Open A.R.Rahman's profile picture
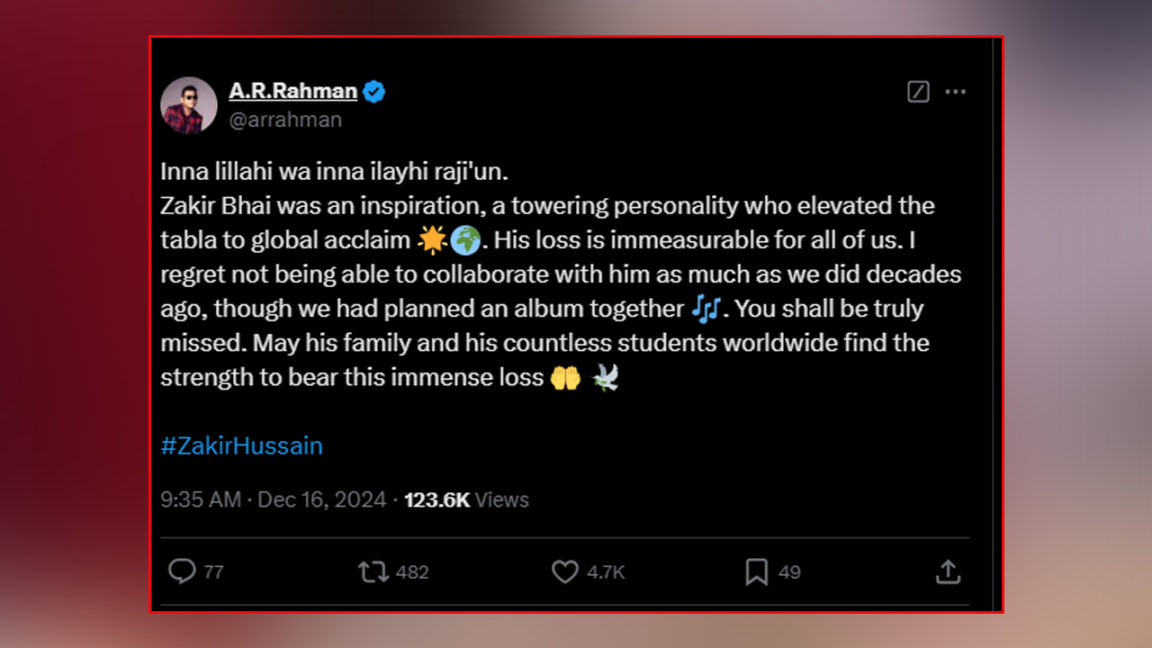The image size is (1152, 648). pyautogui.click(x=189, y=105)
